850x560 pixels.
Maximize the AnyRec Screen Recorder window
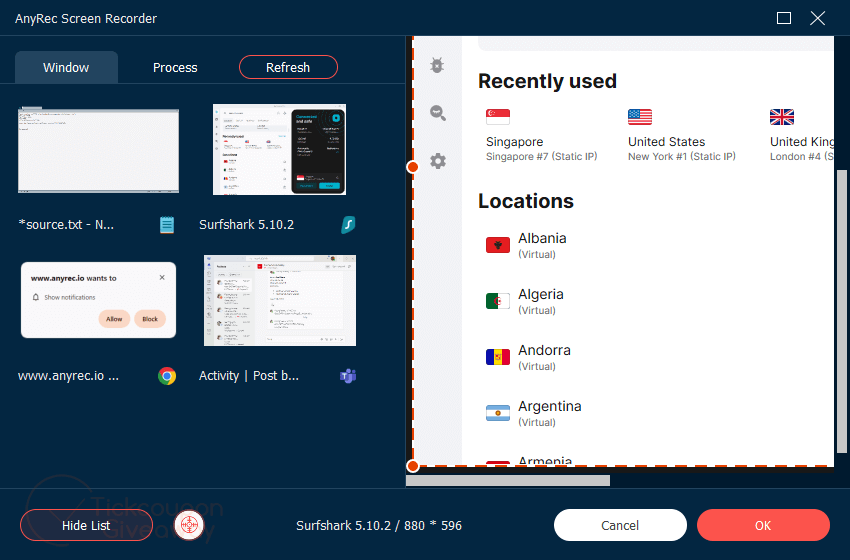tap(784, 18)
